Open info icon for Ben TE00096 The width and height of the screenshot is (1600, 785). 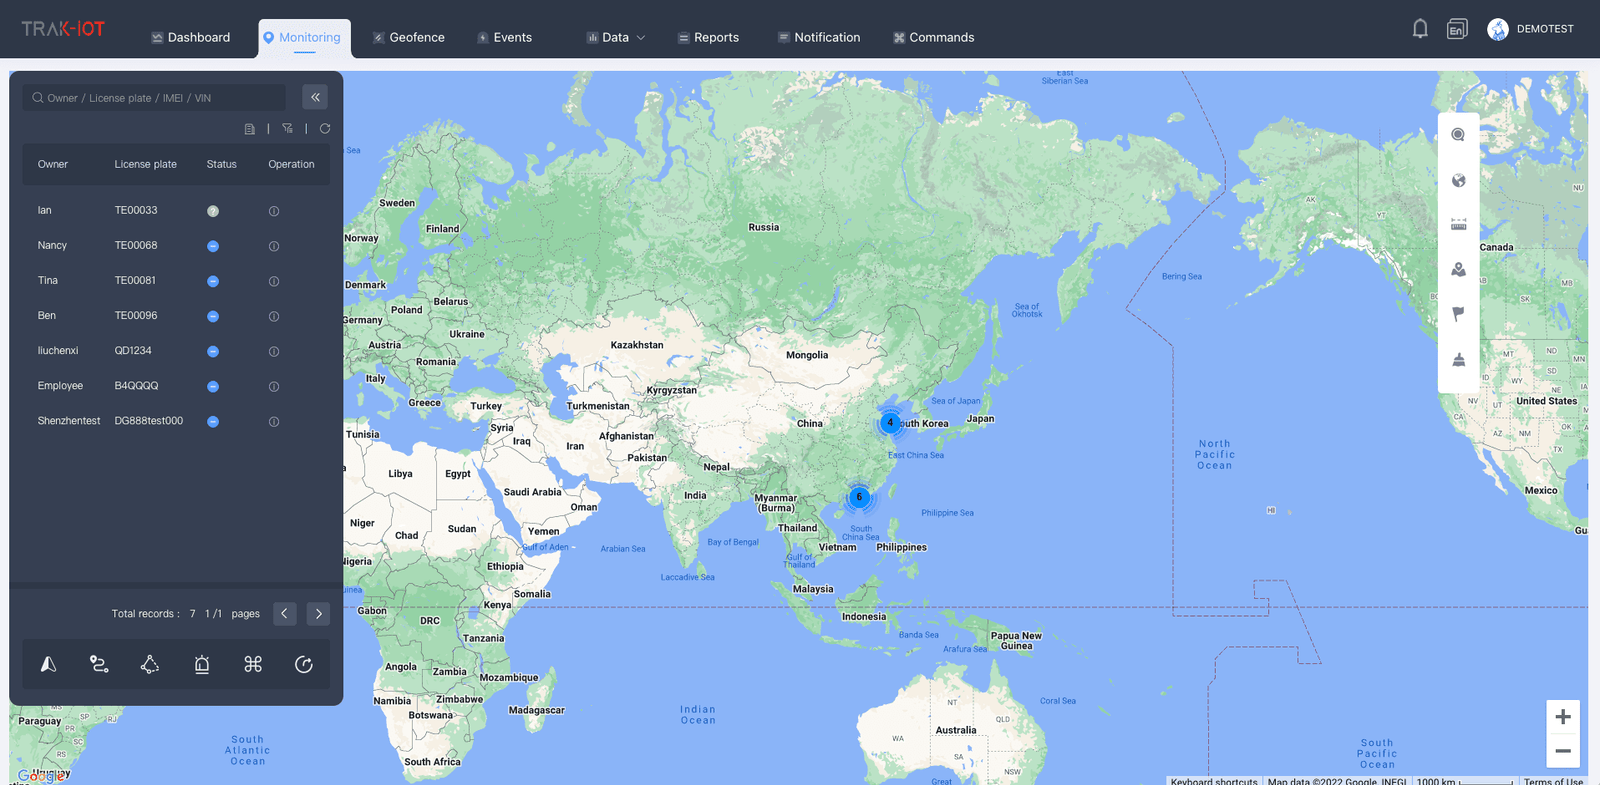(274, 316)
